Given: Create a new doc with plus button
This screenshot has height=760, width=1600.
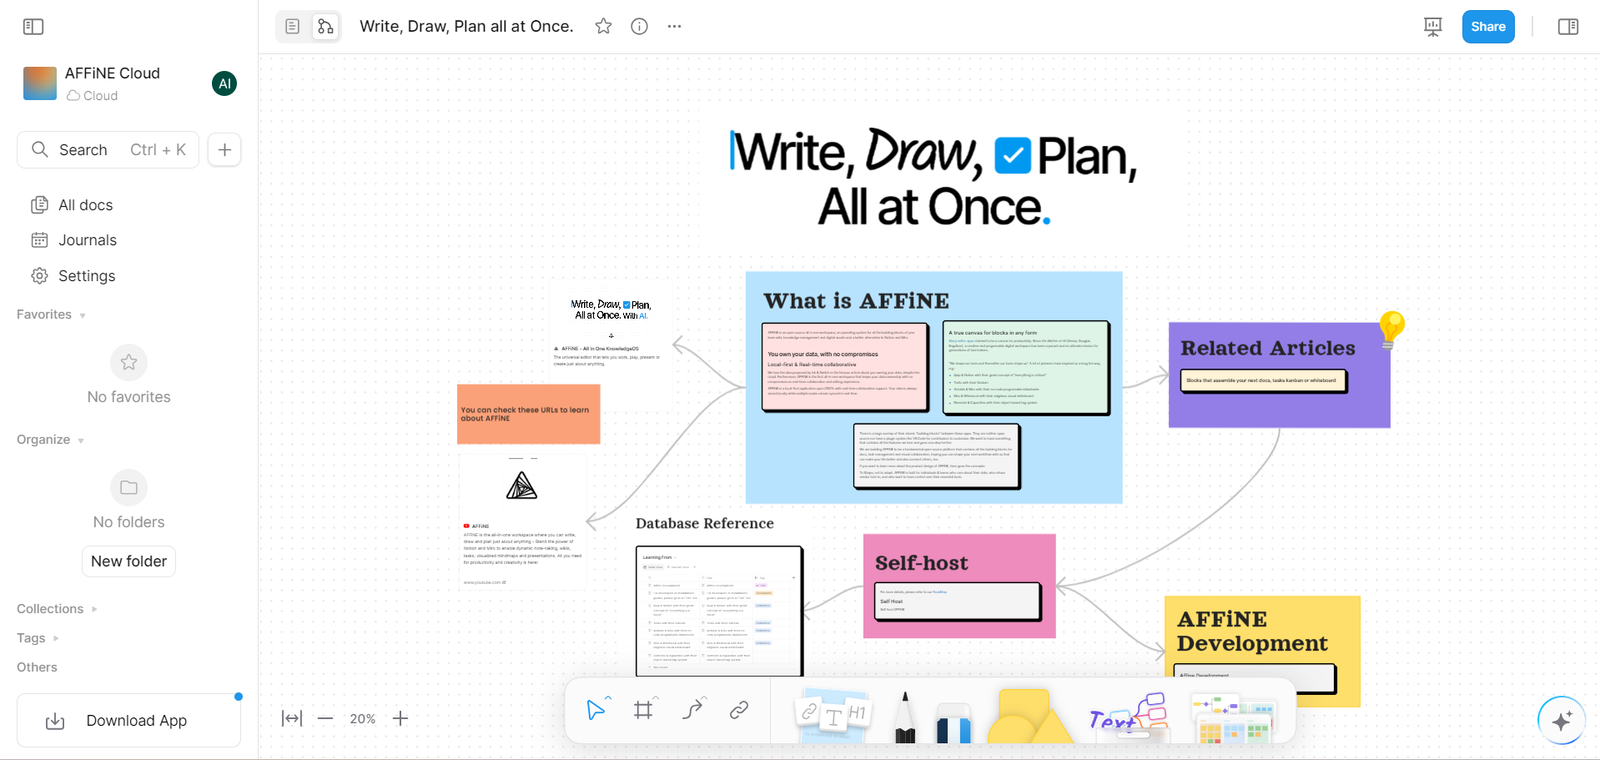Looking at the screenshot, I should coord(225,150).
